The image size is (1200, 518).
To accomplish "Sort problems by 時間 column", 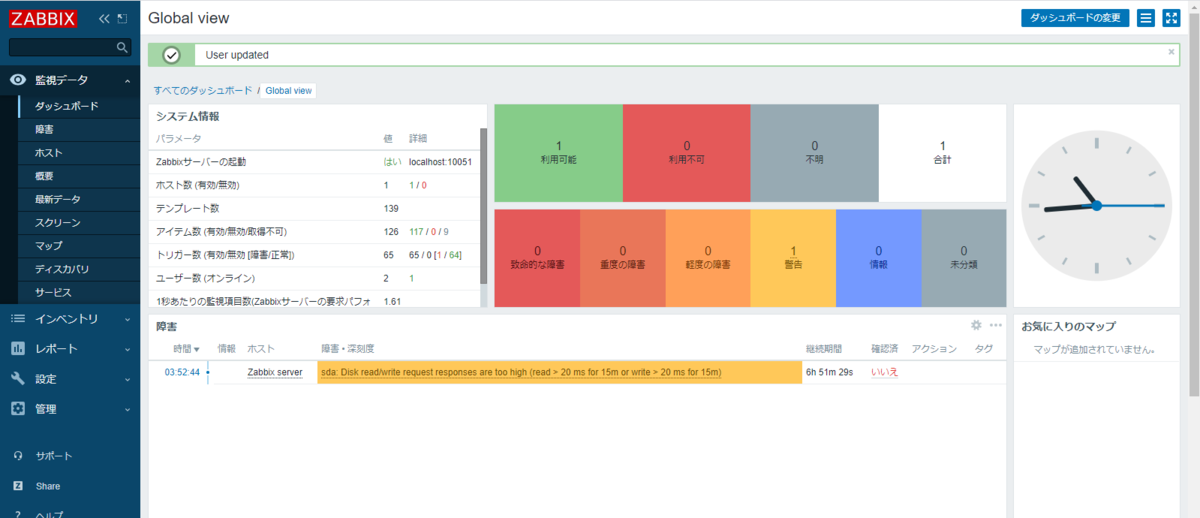I will tap(186, 349).
